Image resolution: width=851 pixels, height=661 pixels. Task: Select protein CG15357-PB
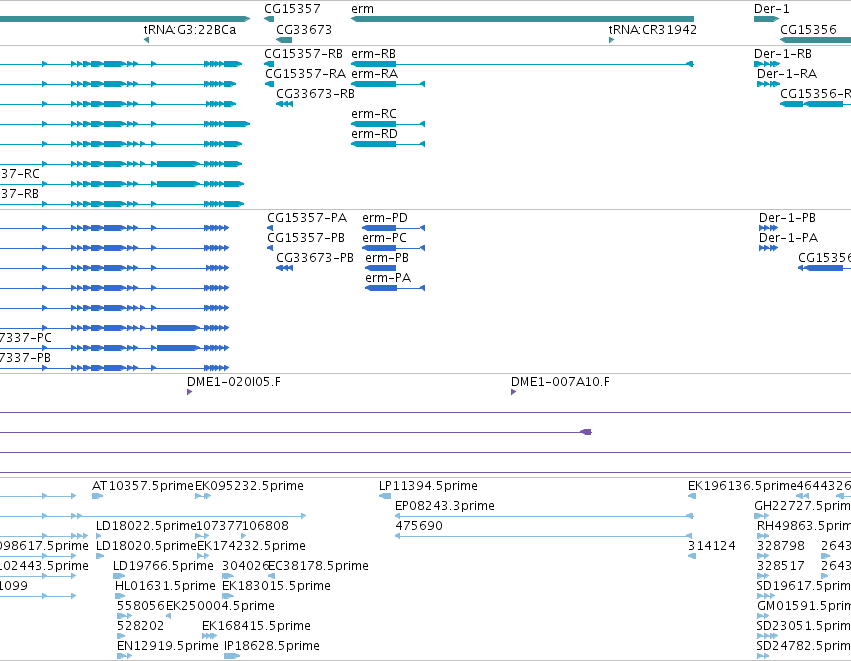pos(270,248)
